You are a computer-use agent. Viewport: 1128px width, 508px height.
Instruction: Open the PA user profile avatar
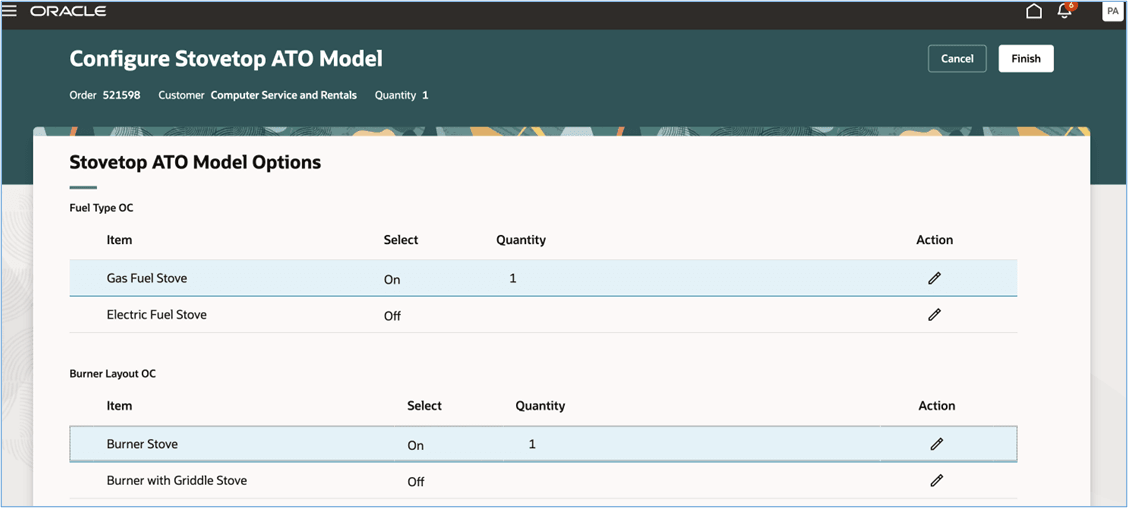pos(1111,11)
